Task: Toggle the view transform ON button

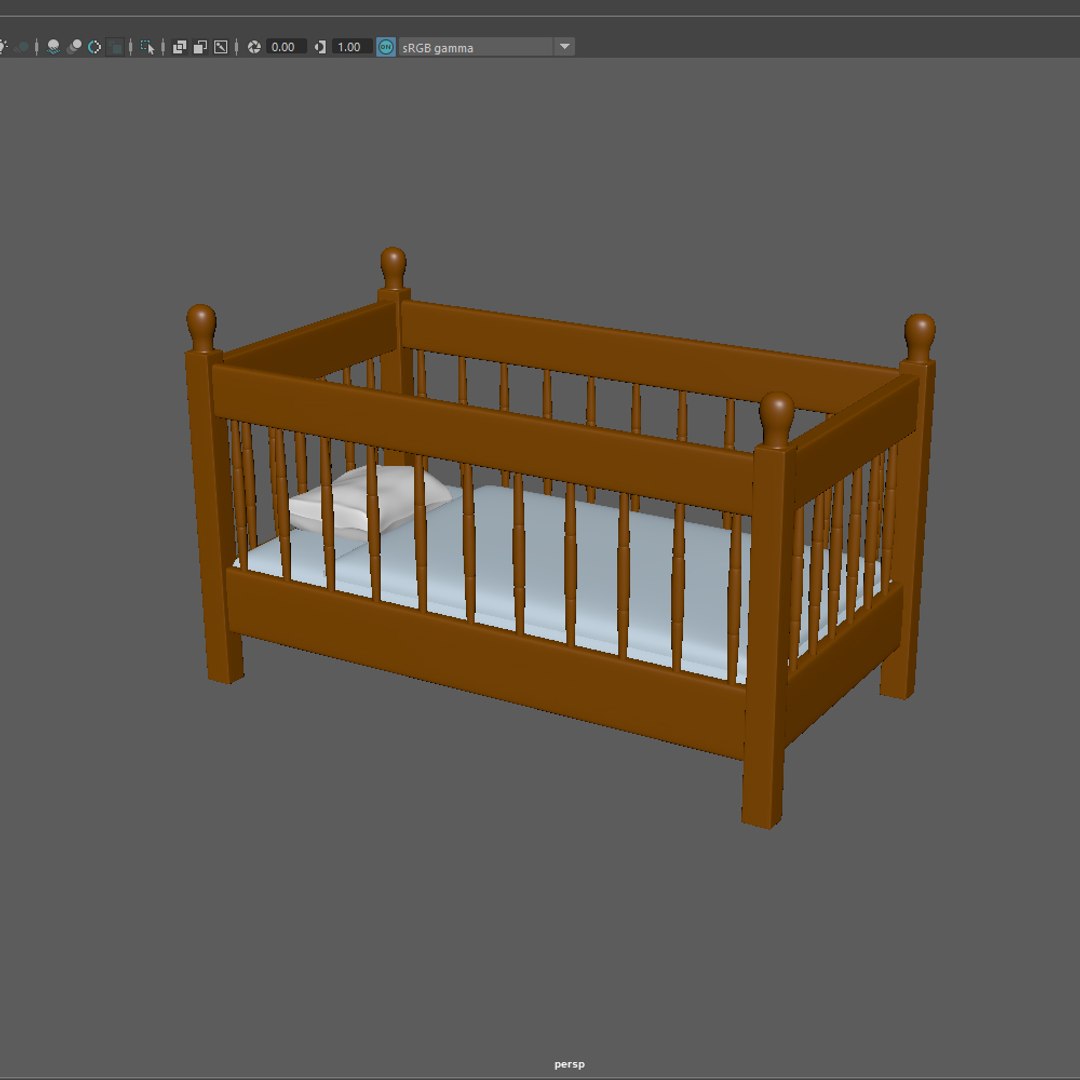Action: pyautogui.click(x=386, y=47)
